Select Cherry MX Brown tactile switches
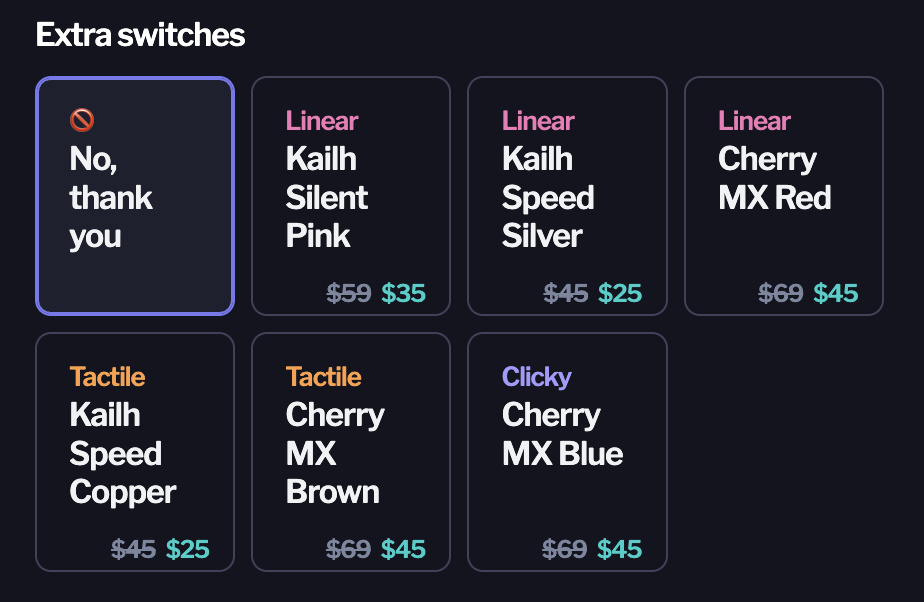924x602 pixels. point(351,452)
